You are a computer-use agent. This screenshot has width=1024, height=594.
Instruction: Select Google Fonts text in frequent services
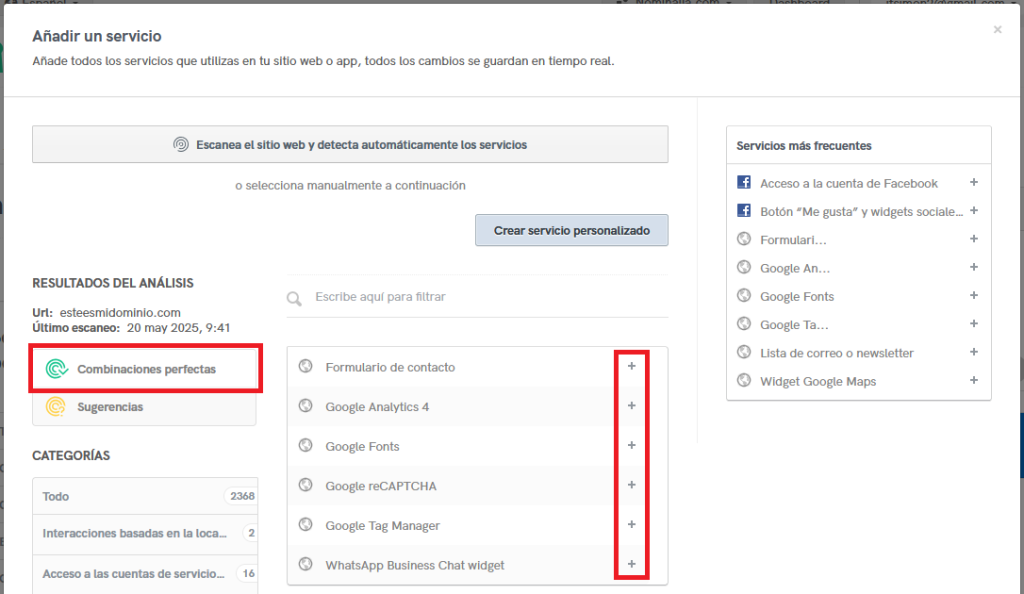coord(797,296)
